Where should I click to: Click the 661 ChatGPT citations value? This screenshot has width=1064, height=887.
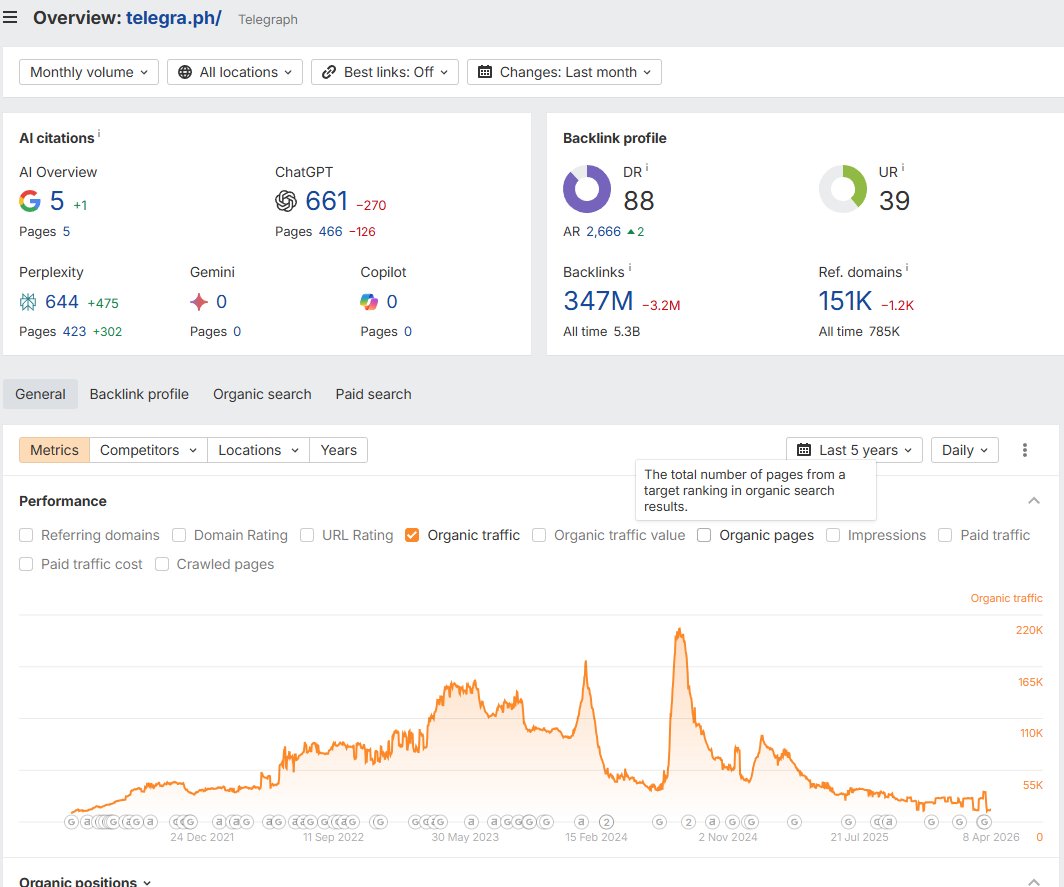pyautogui.click(x=326, y=201)
